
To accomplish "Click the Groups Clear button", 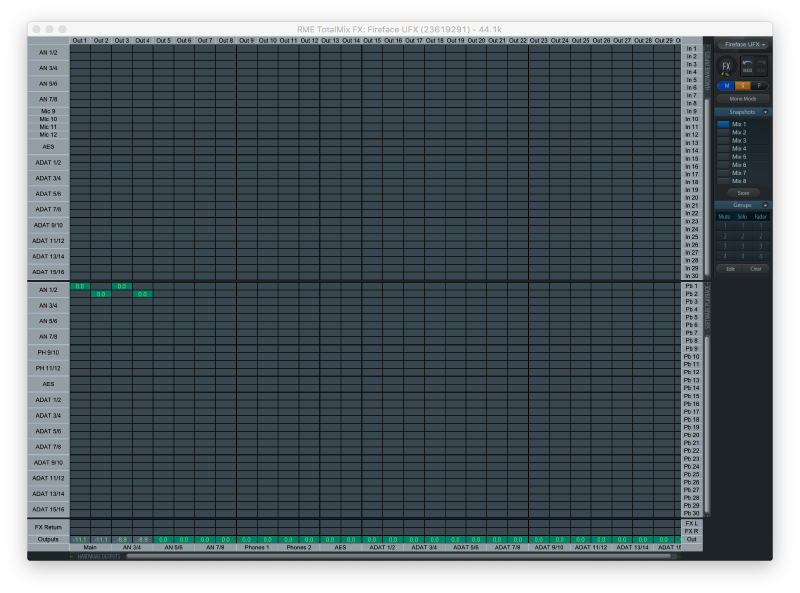I will coord(756,269).
